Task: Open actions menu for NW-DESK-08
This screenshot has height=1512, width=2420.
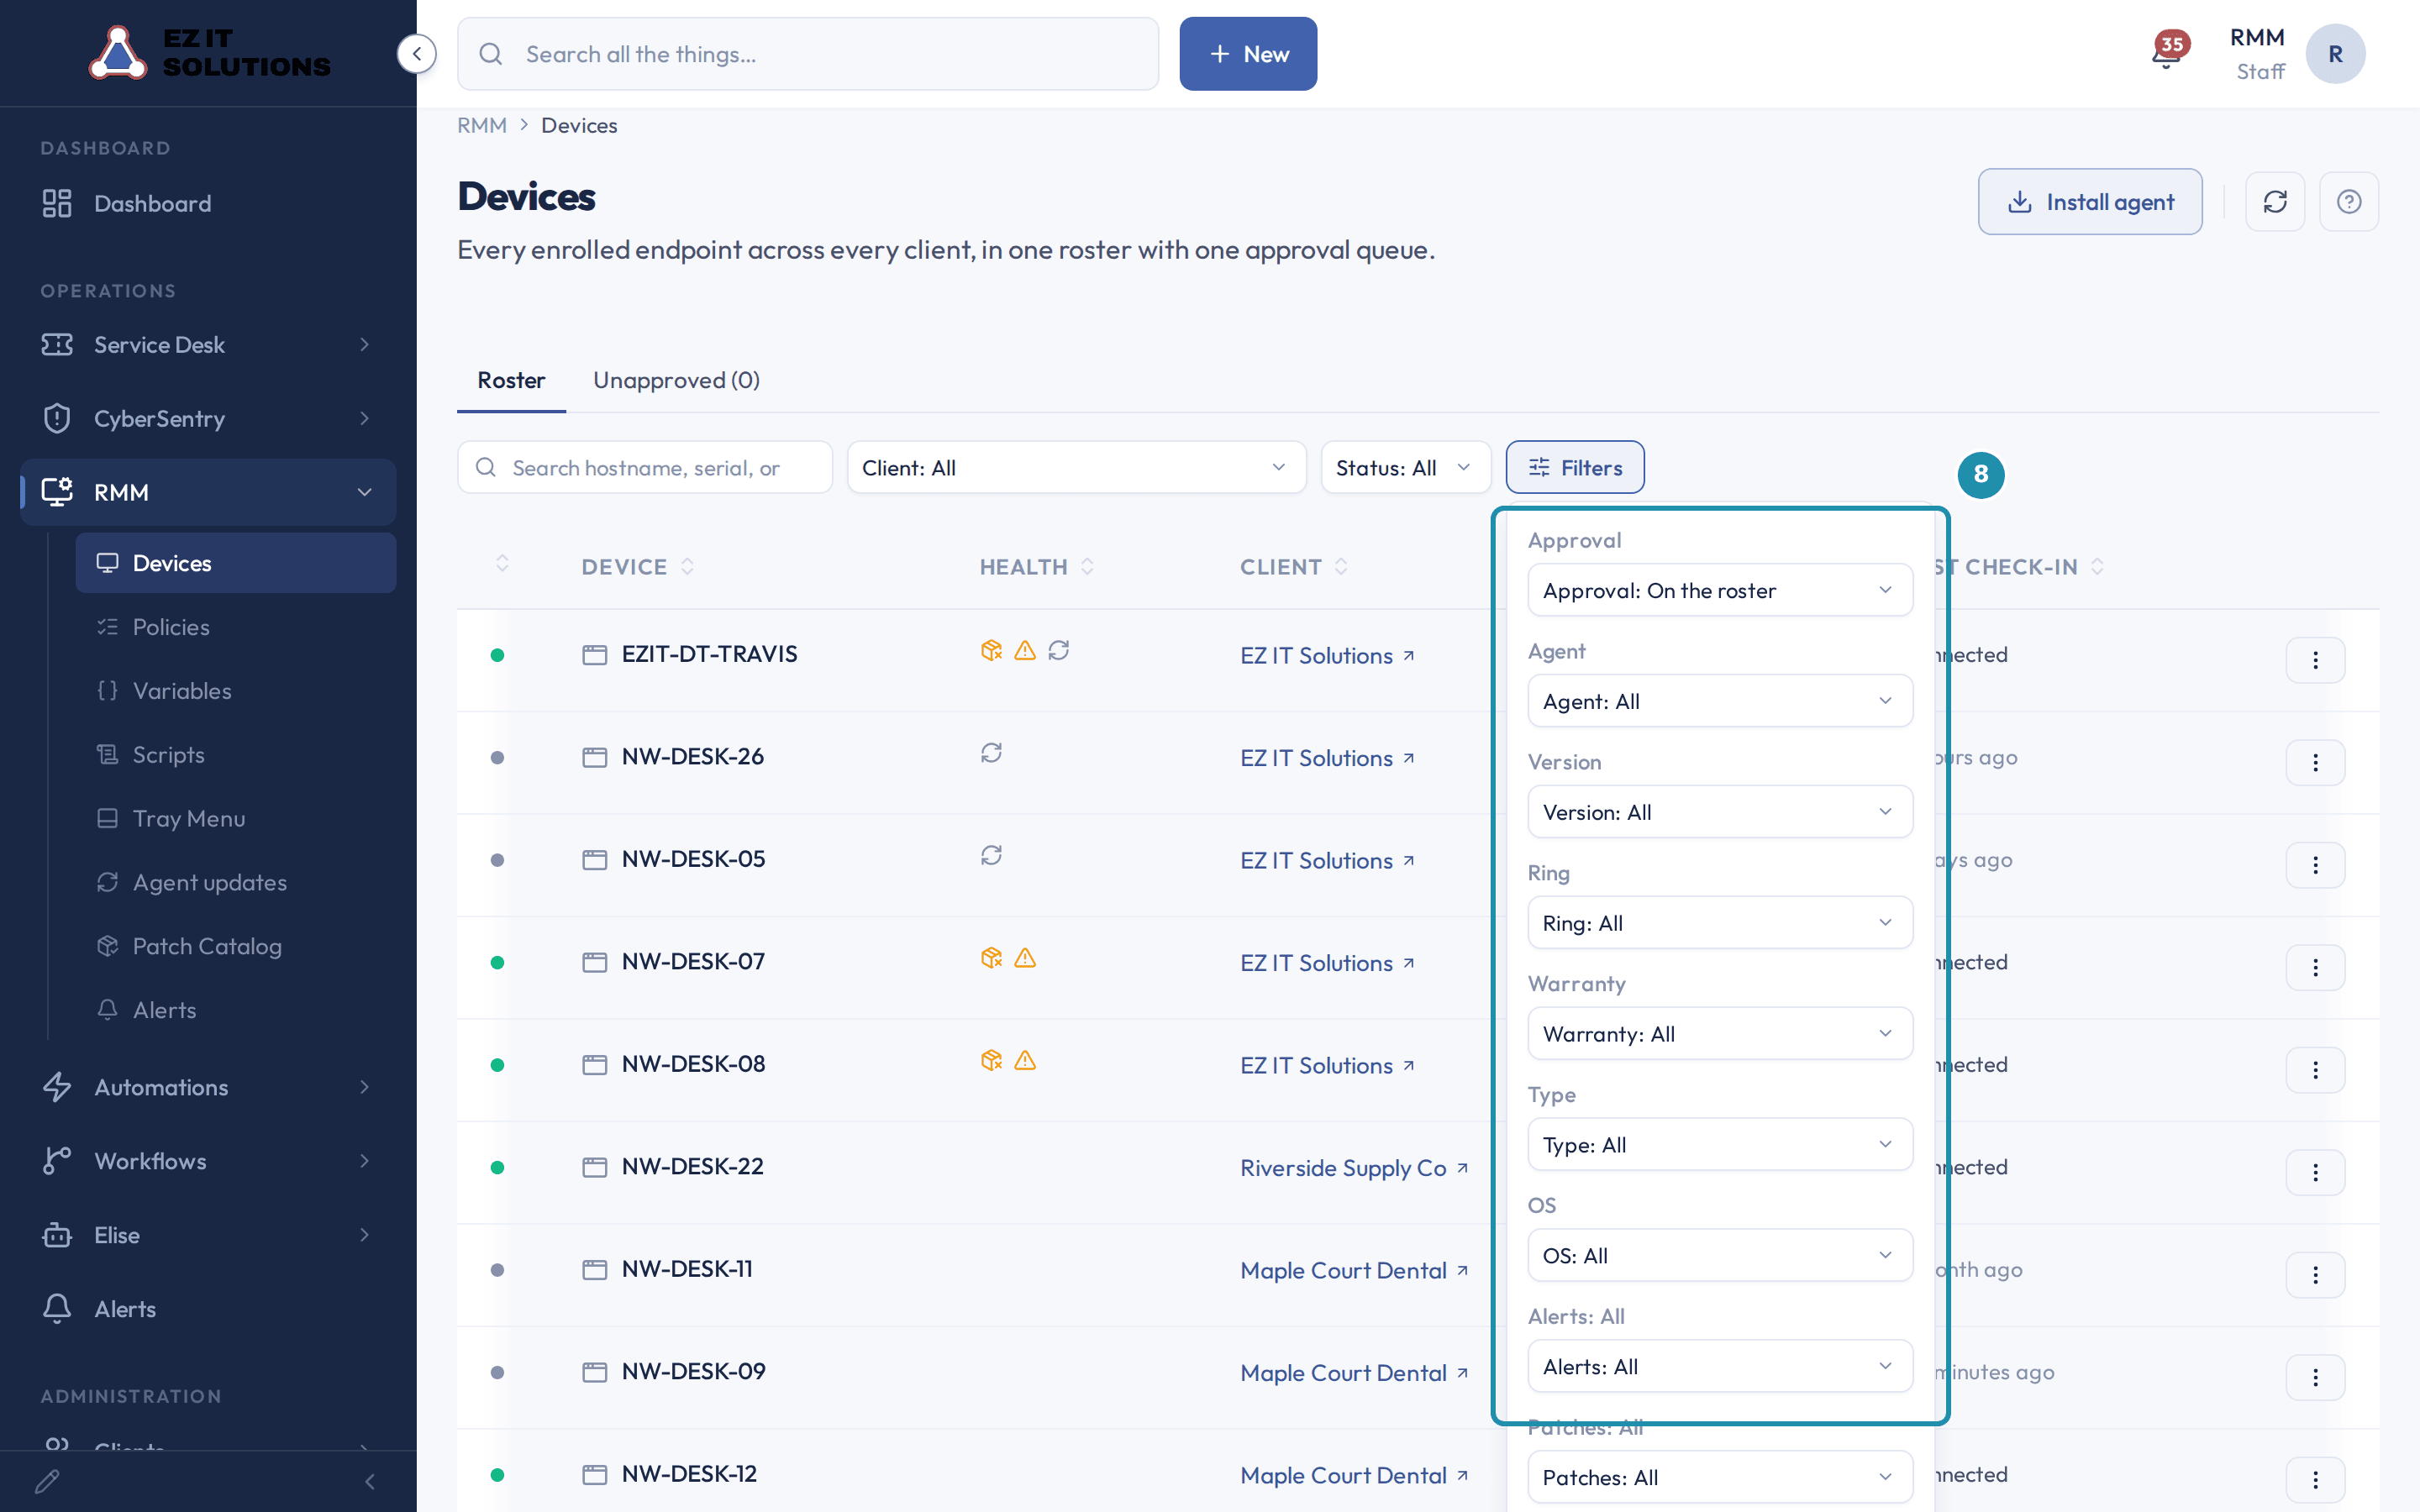Action: (x=2315, y=1070)
